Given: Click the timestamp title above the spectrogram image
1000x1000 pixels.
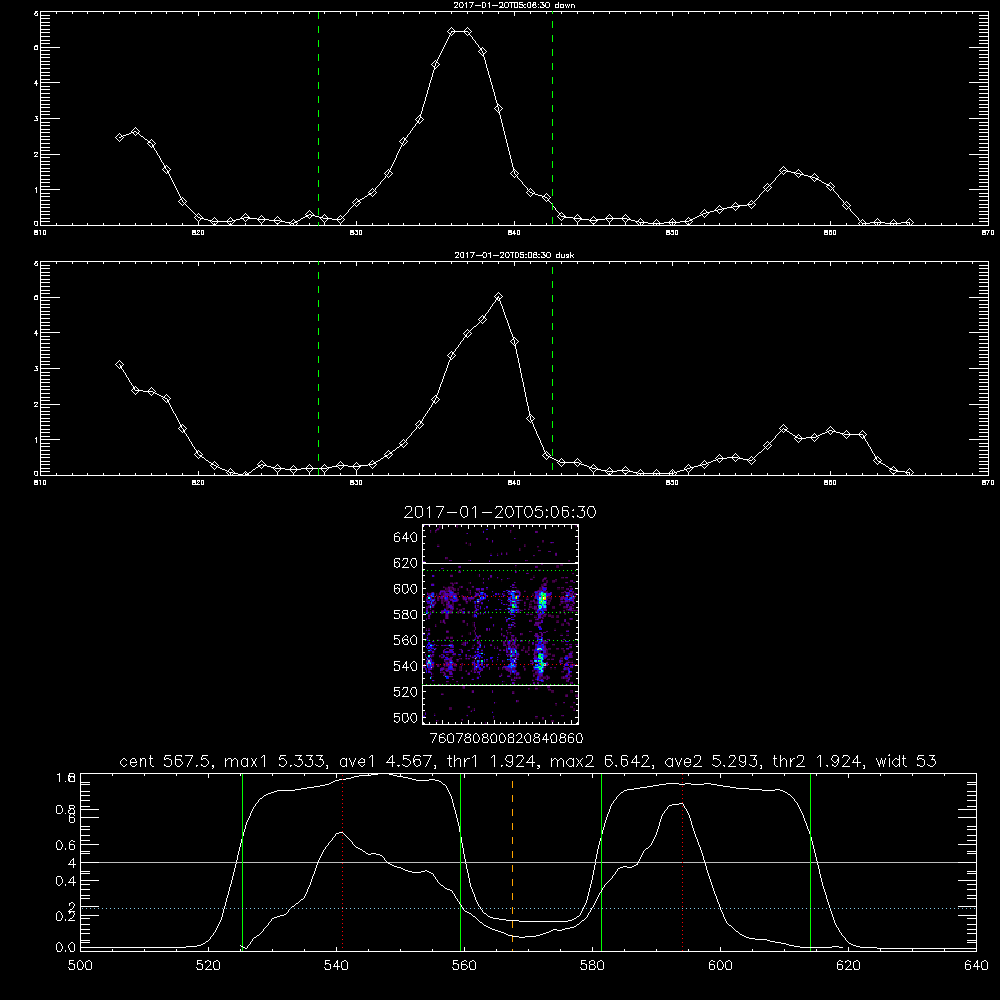Looking at the screenshot, I should (500, 512).
